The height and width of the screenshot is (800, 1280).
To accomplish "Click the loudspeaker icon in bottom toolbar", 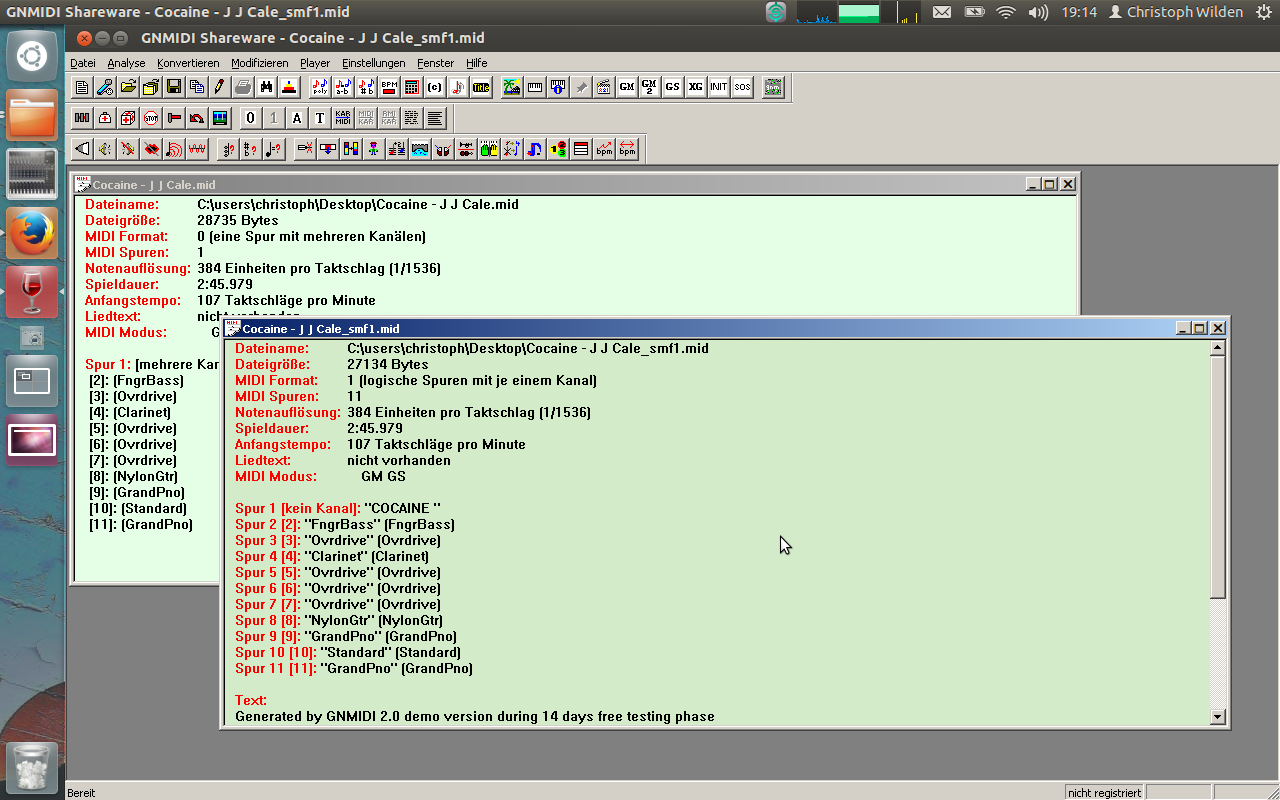I will tap(81, 148).
